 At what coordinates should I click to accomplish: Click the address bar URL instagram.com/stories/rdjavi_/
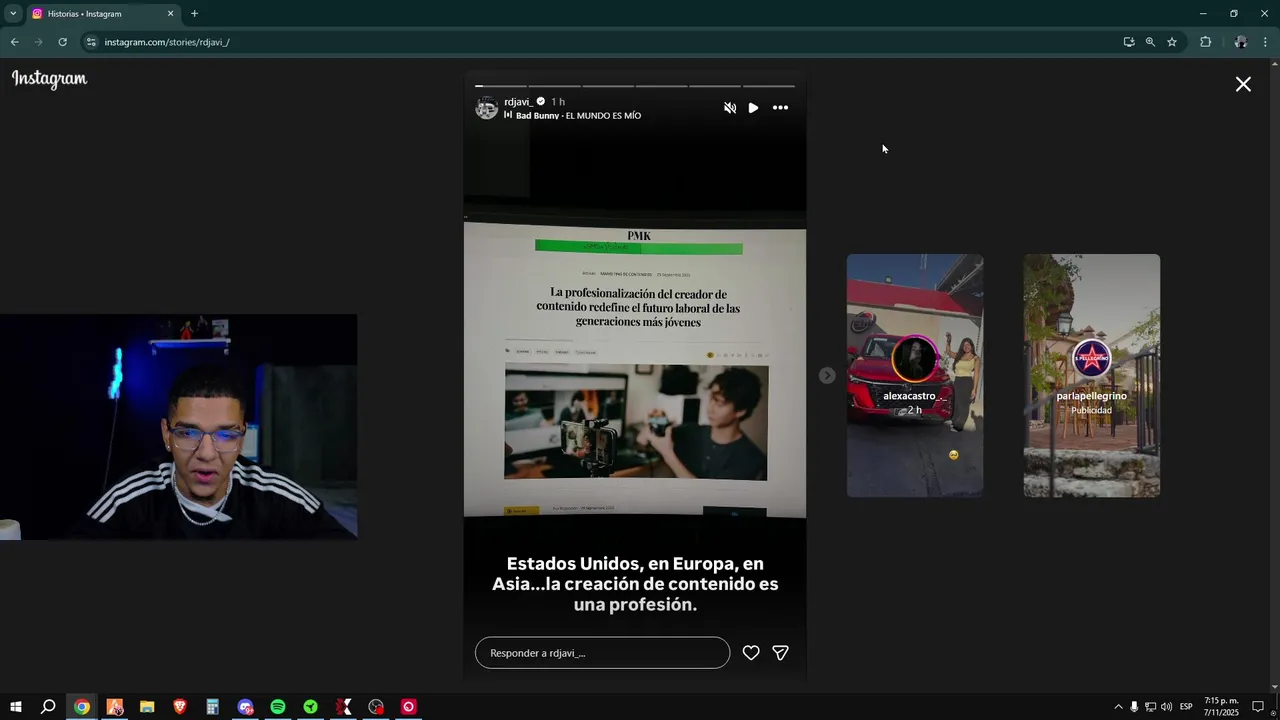click(x=167, y=42)
